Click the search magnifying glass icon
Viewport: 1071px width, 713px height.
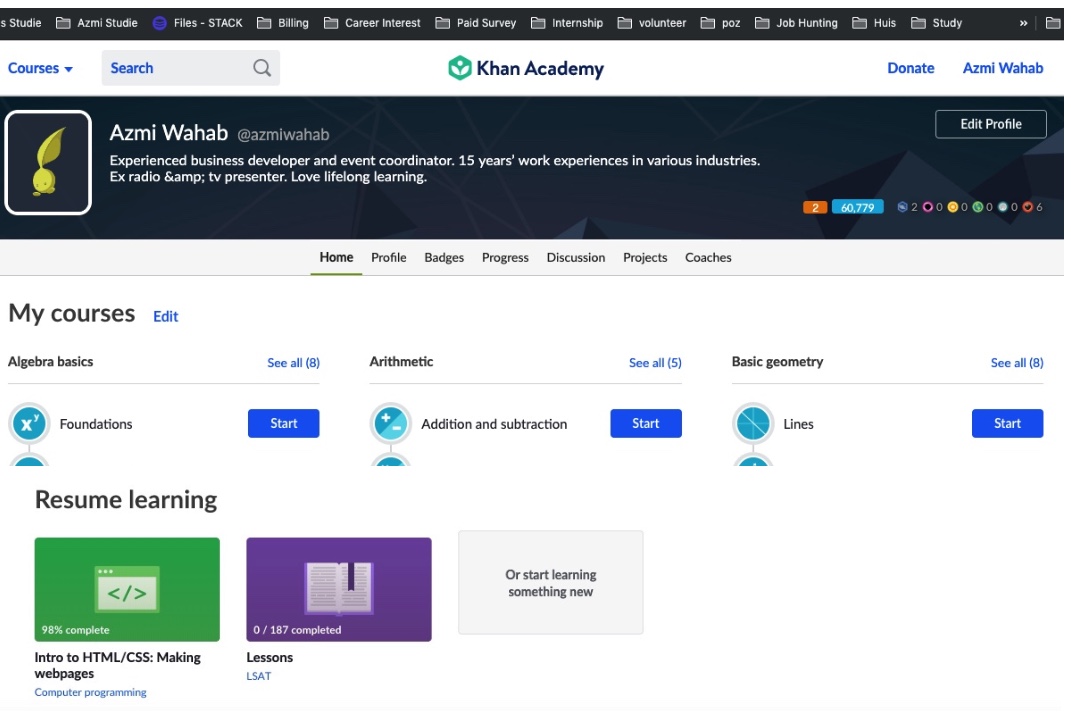(262, 68)
